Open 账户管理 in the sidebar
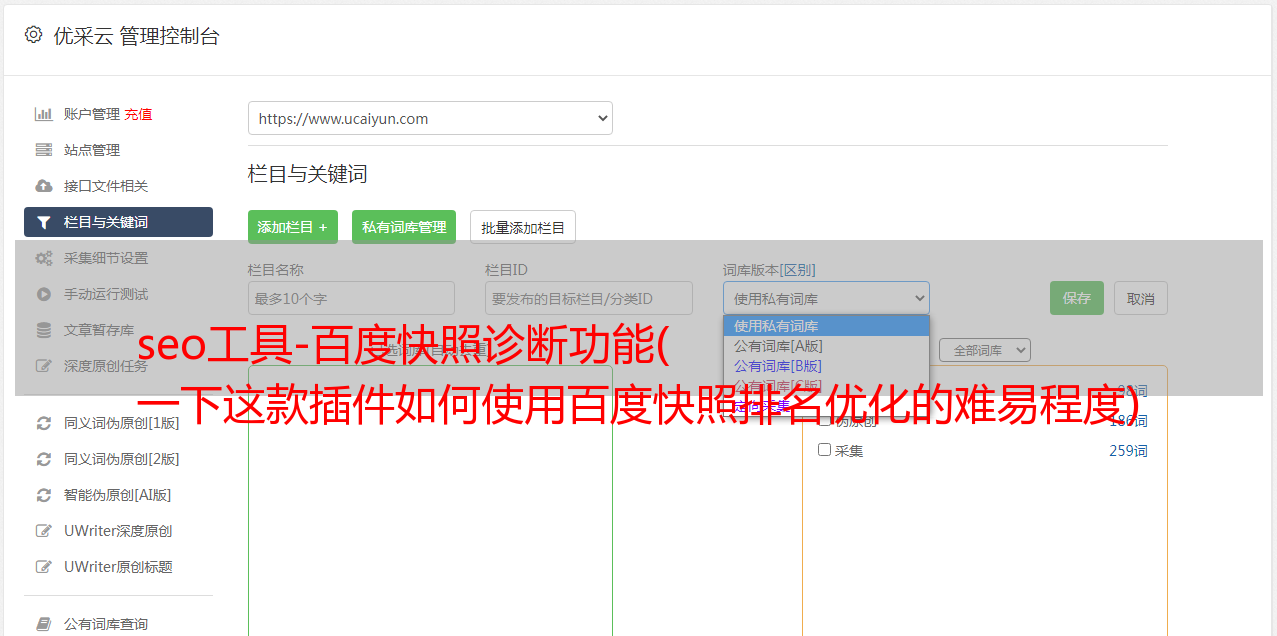 92,114
